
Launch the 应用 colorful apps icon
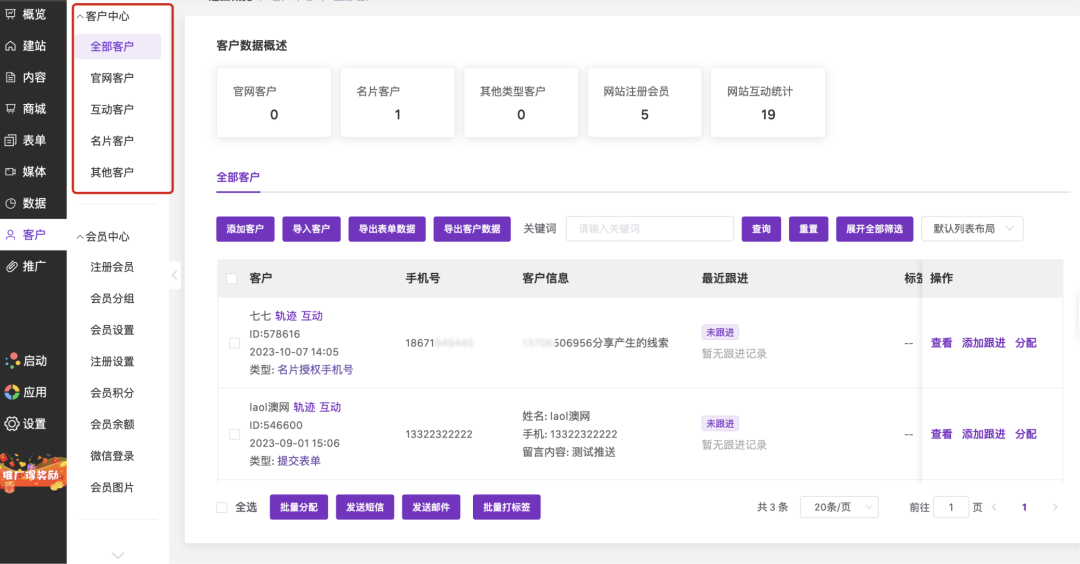[x=11, y=392]
